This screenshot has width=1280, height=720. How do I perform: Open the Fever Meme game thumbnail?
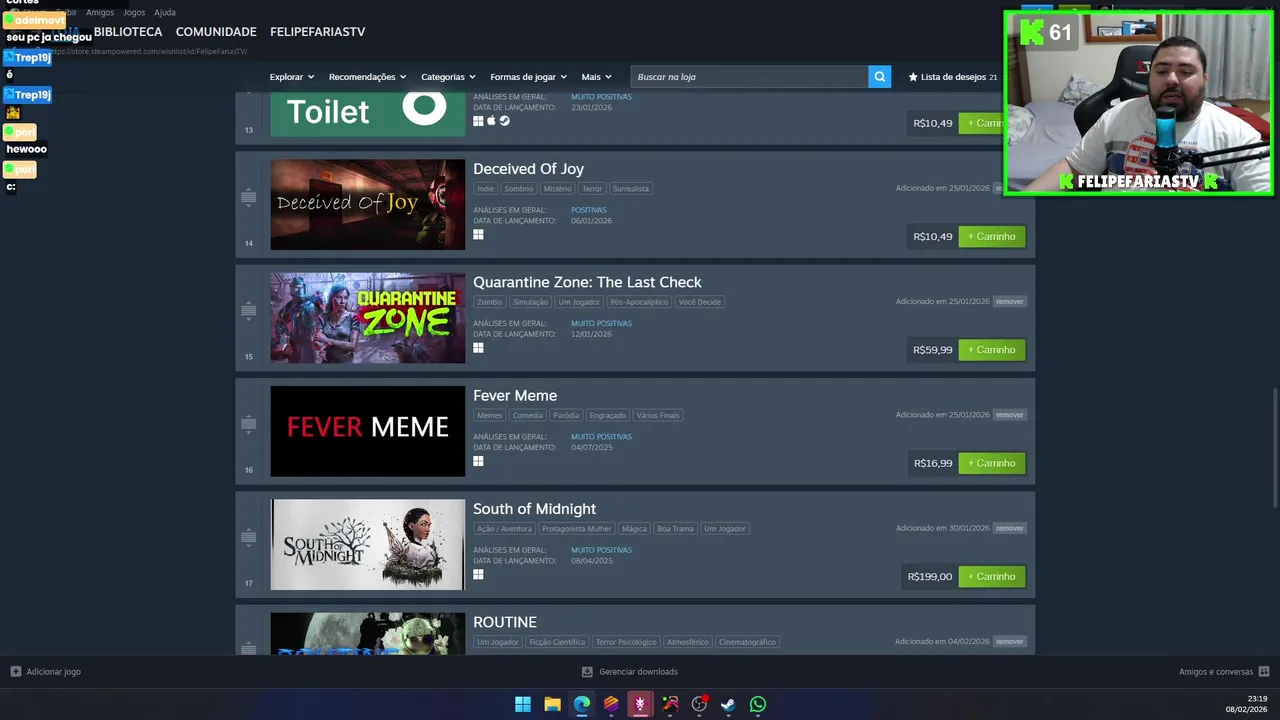click(x=367, y=431)
